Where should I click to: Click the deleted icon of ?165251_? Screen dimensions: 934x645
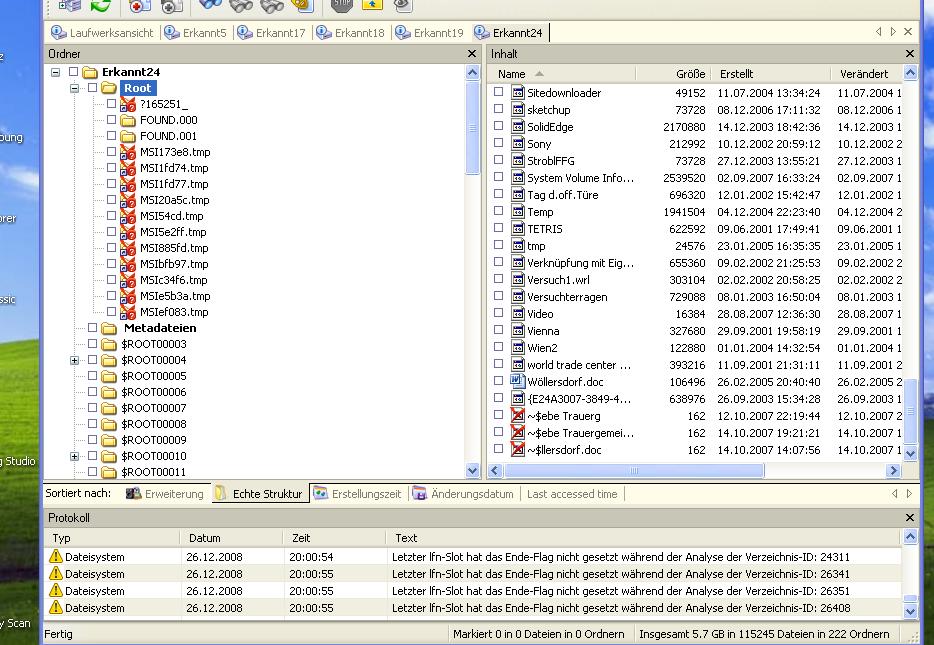pos(127,104)
